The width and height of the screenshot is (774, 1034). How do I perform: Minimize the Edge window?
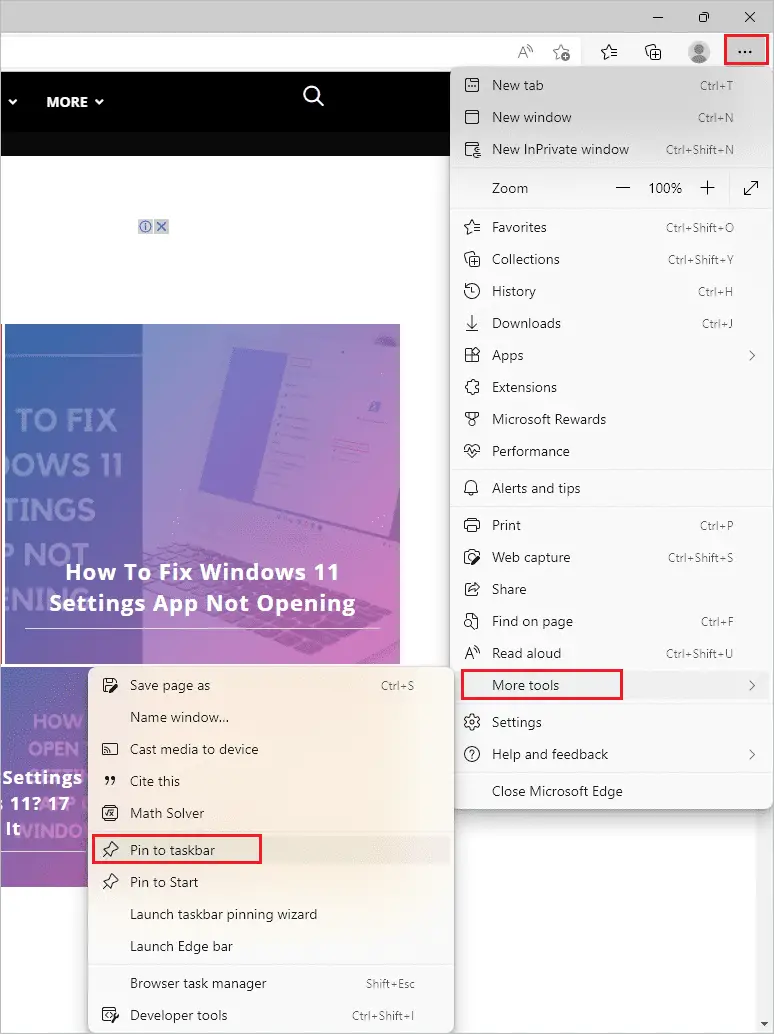click(657, 16)
